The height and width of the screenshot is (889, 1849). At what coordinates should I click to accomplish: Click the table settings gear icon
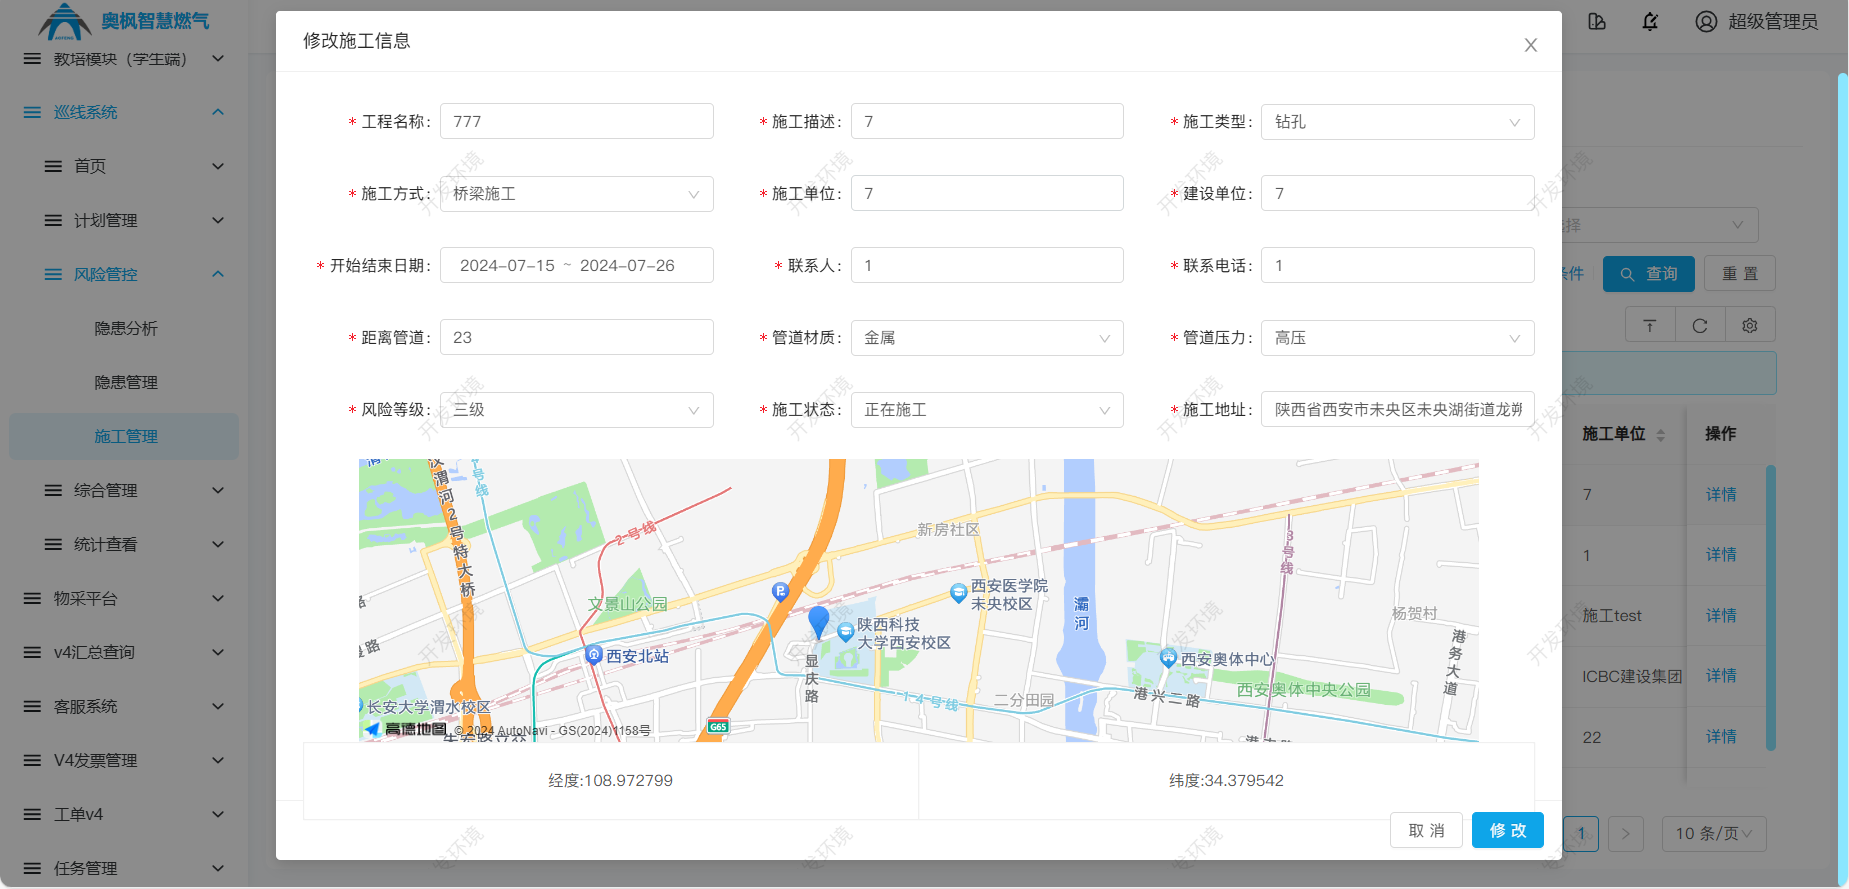[1750, 325]
